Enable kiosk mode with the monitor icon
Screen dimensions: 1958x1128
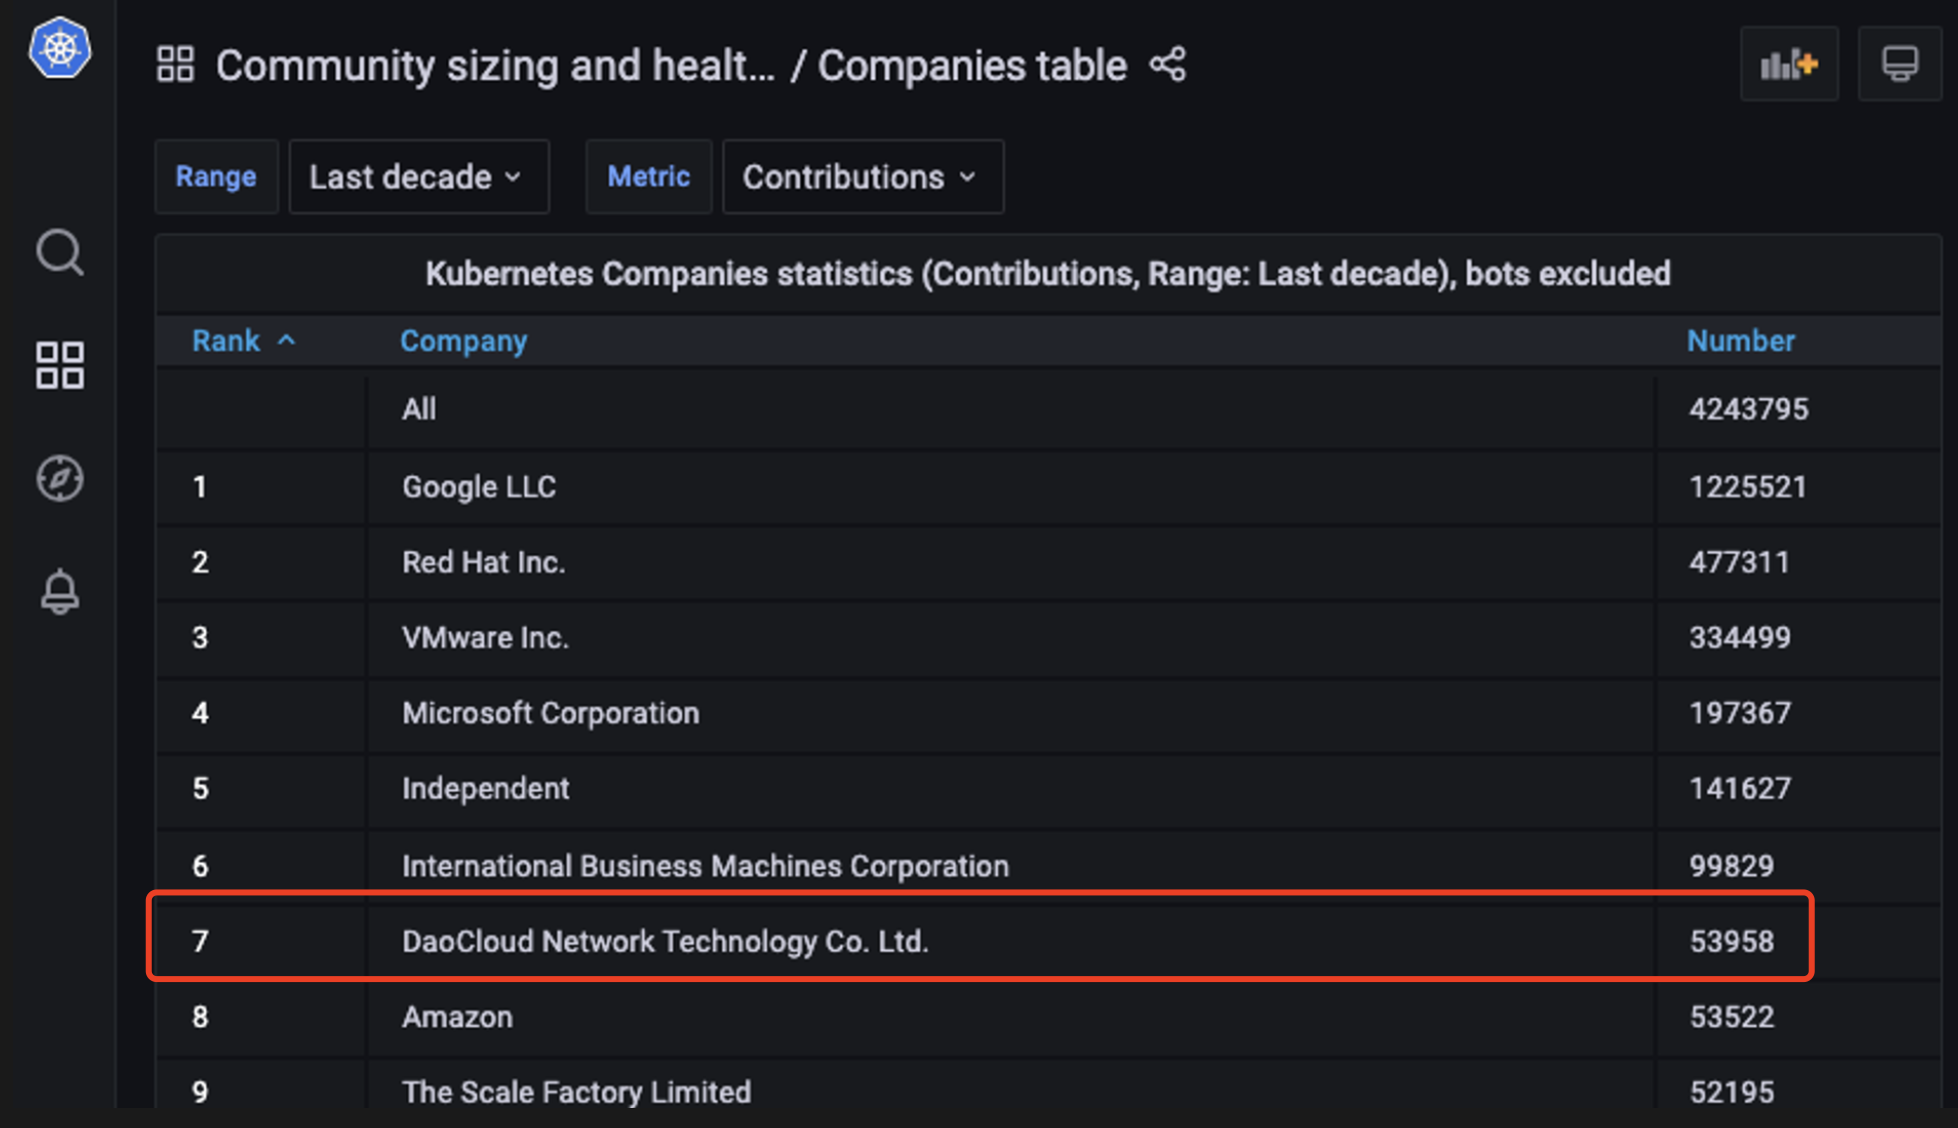pos(1899,61)
